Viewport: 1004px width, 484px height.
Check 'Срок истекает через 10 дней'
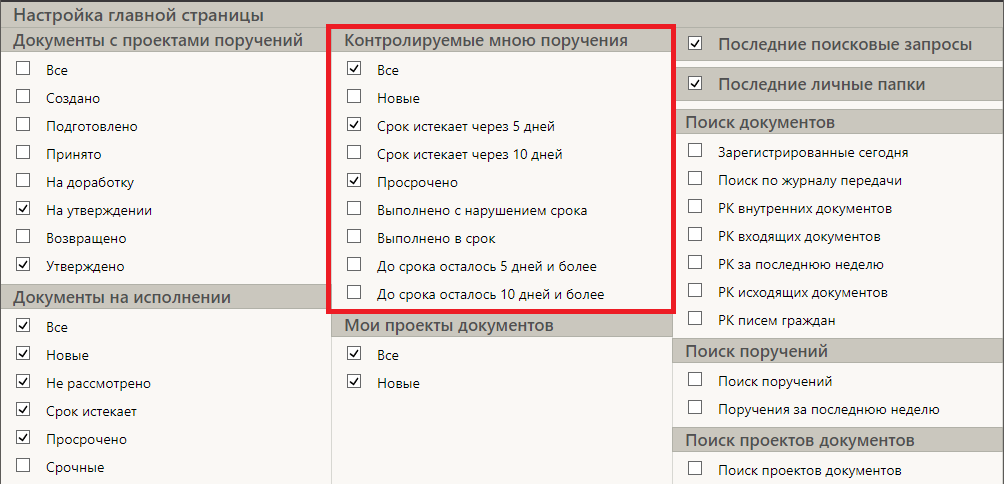(x=354, y=154)
